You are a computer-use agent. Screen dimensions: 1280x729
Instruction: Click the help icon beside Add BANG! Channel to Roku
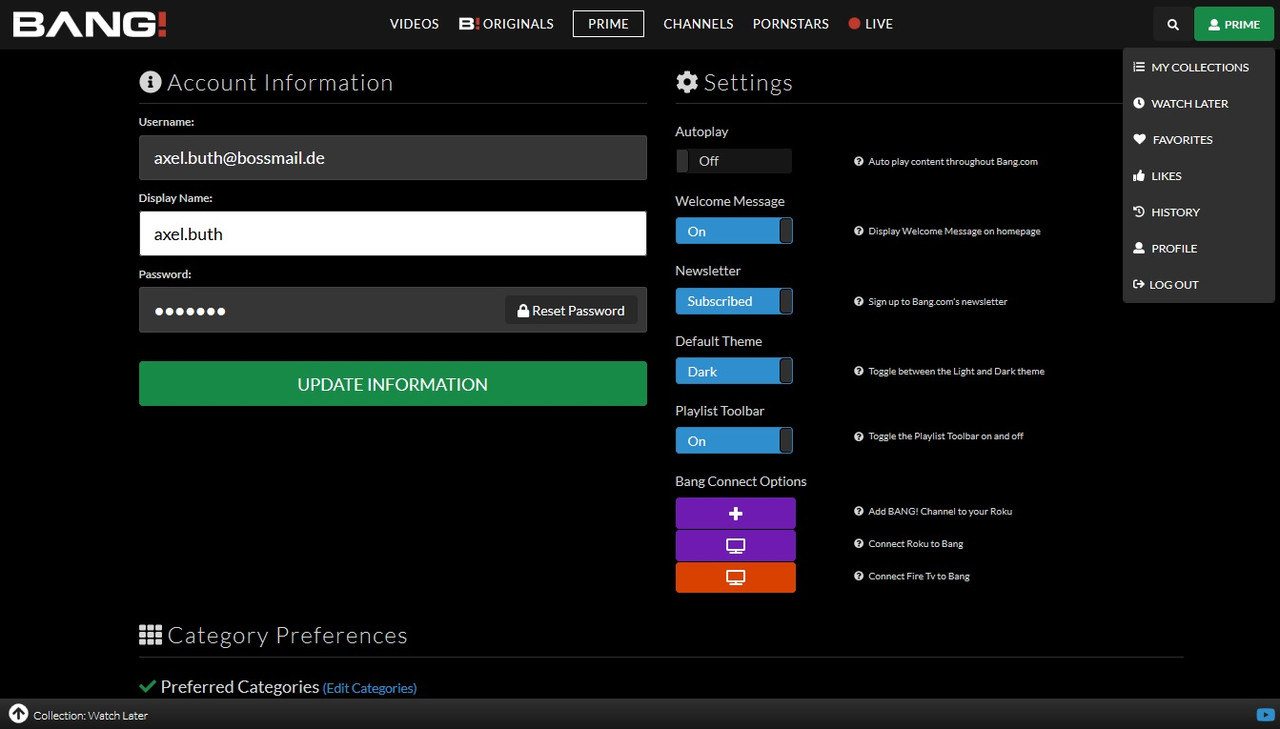[x=859, y=511]
